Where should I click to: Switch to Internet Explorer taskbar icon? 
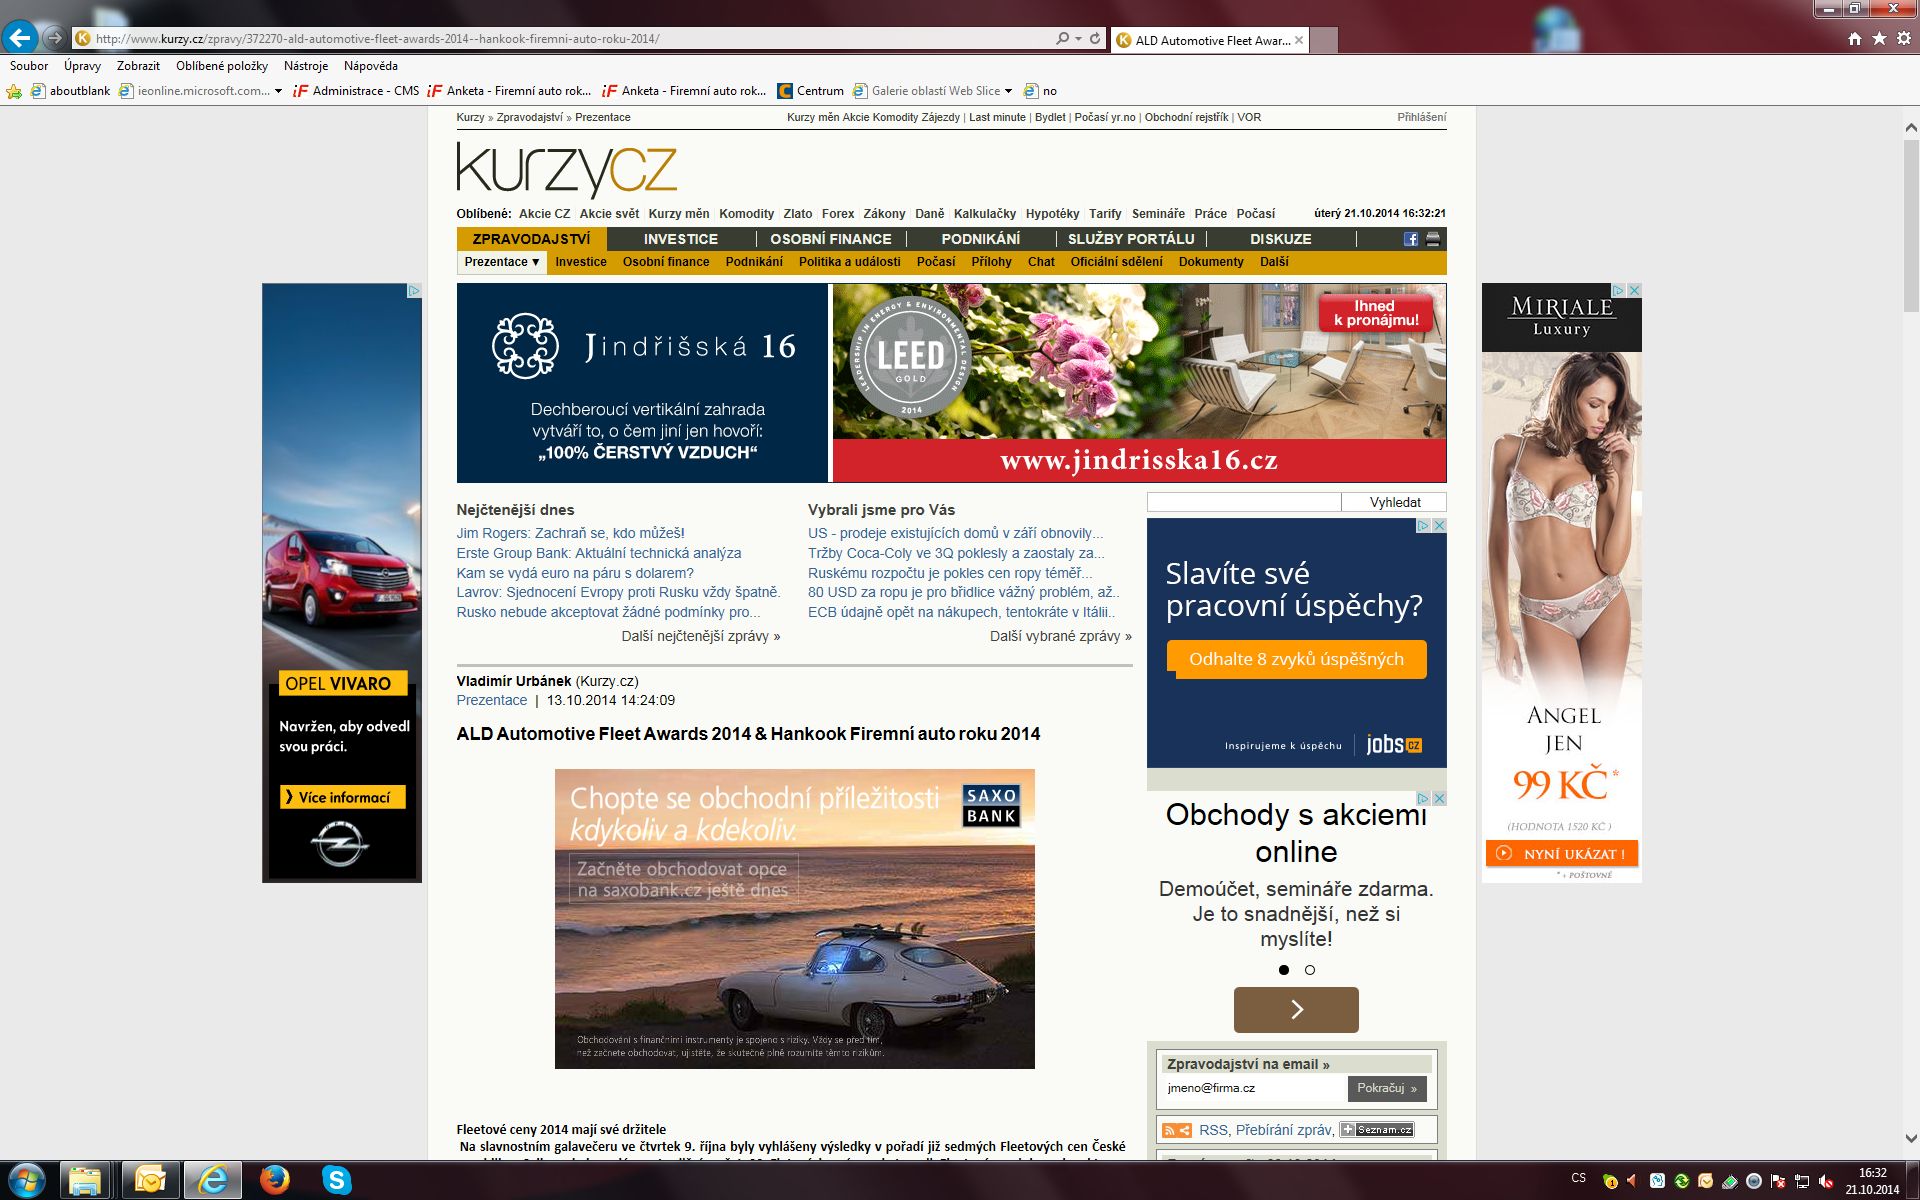[x=213, y=1181]
